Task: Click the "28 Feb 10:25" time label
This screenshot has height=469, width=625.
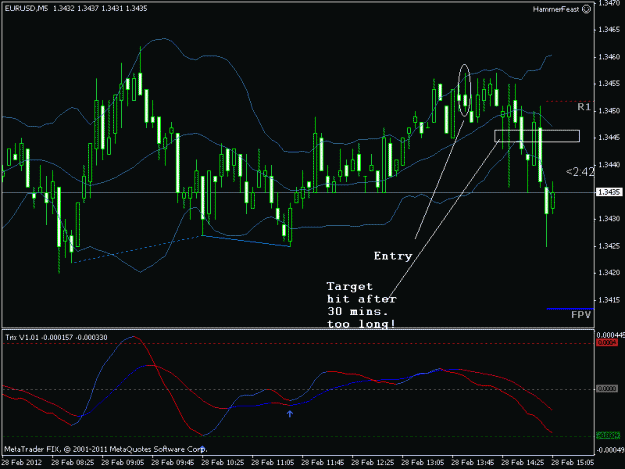Action: click(x=222, y=462)
